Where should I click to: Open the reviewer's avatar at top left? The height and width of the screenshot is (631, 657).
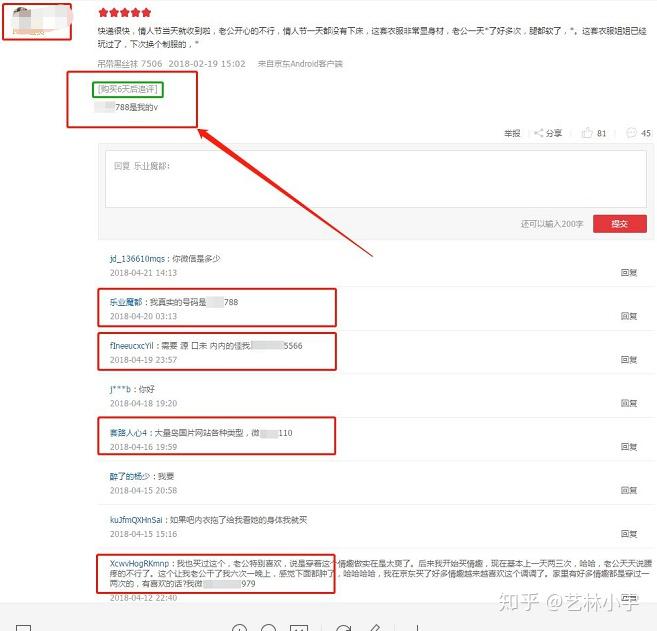tap(36, 20)
